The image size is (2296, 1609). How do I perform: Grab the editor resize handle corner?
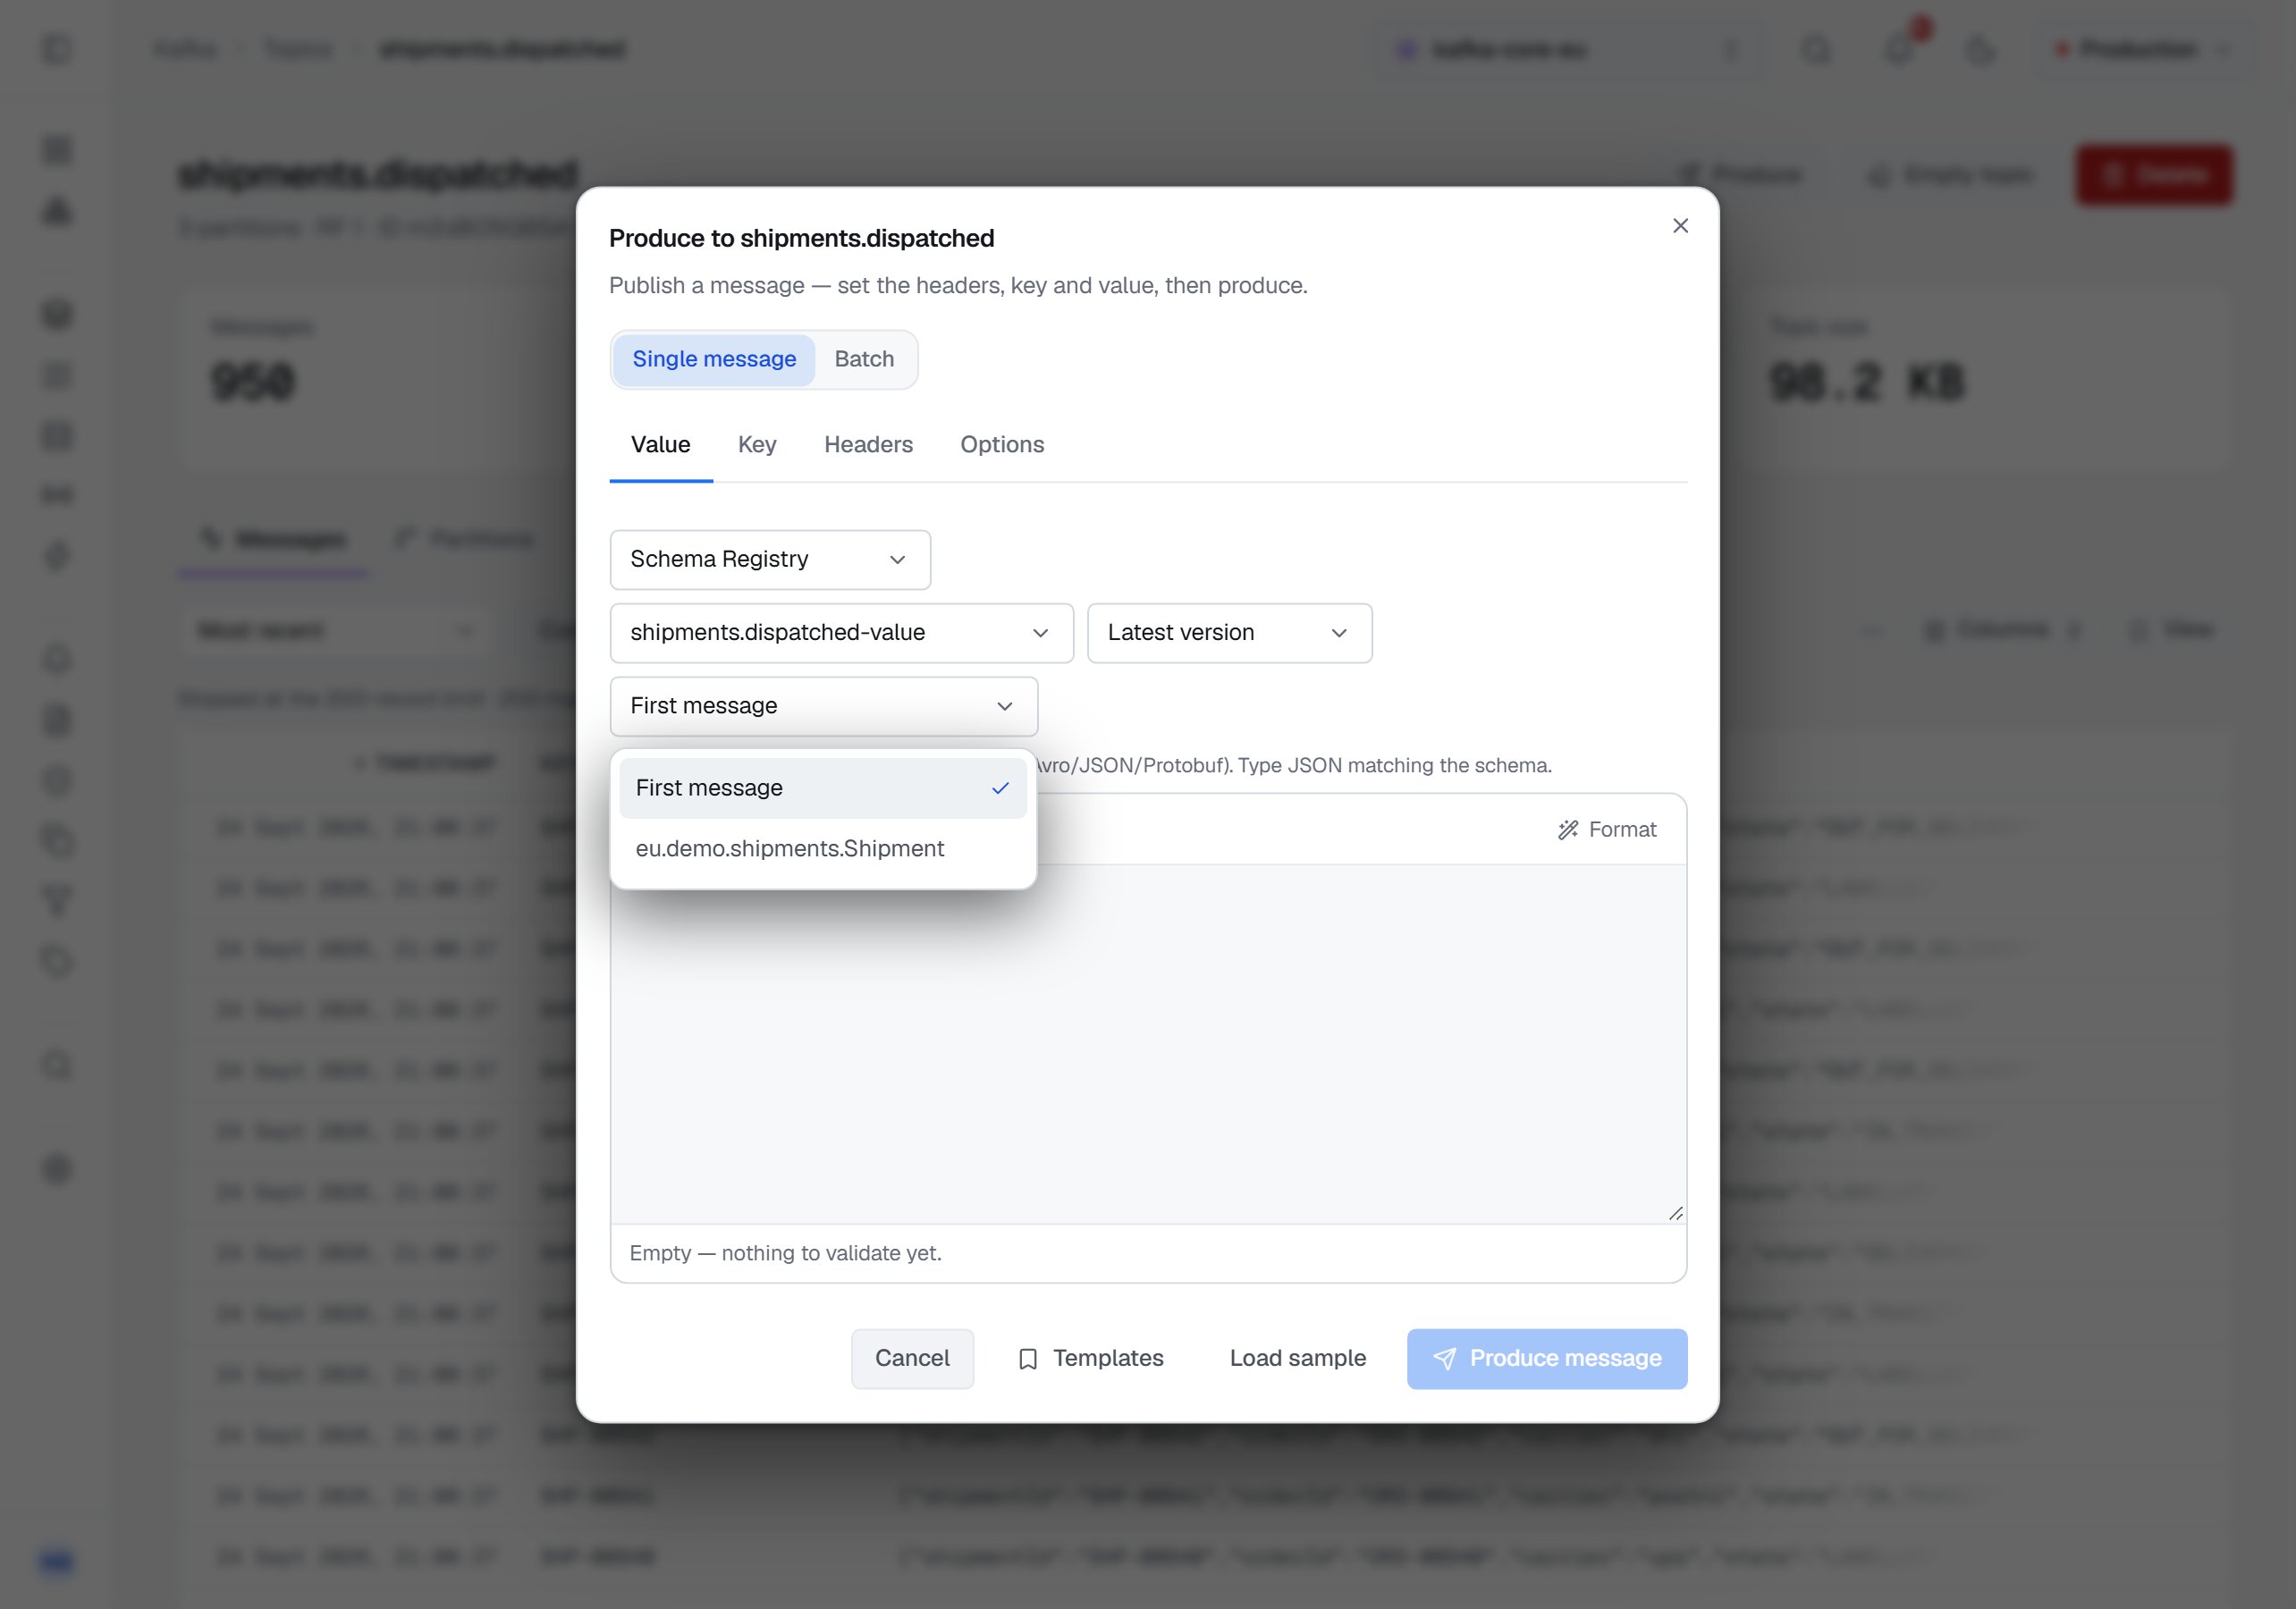(x=1676, y=1213)
